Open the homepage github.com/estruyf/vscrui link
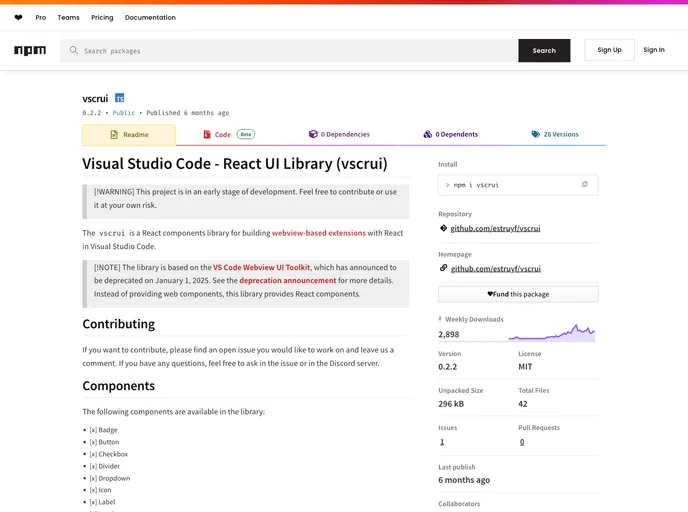The height and width of the screenshot is (512, 688). coord(495,269)
